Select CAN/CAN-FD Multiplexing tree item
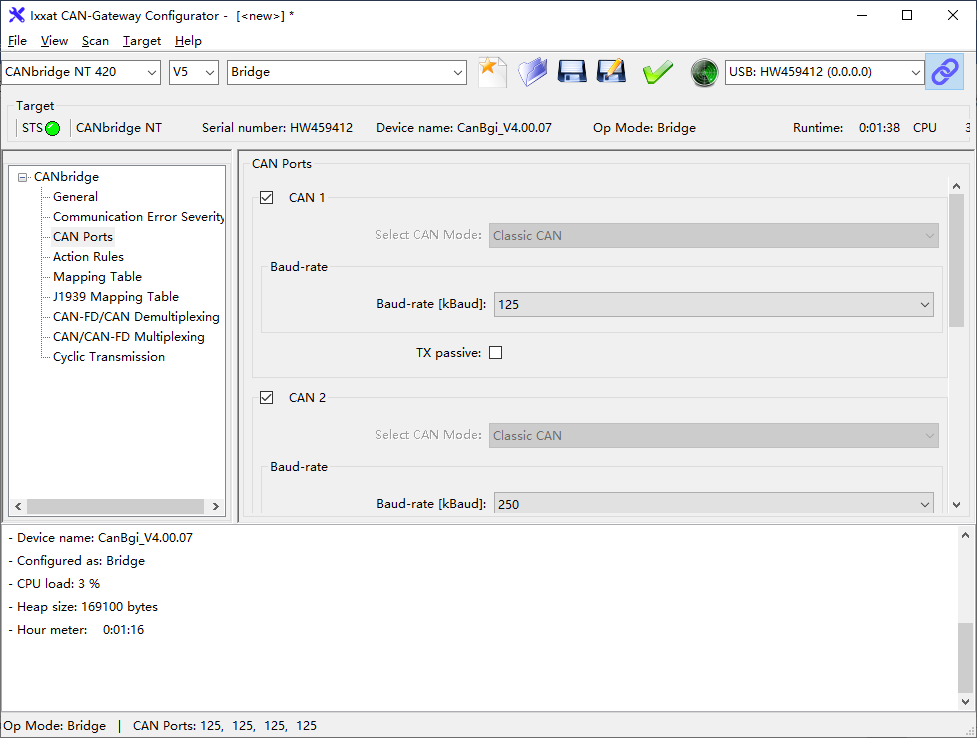 coord(129,337)
